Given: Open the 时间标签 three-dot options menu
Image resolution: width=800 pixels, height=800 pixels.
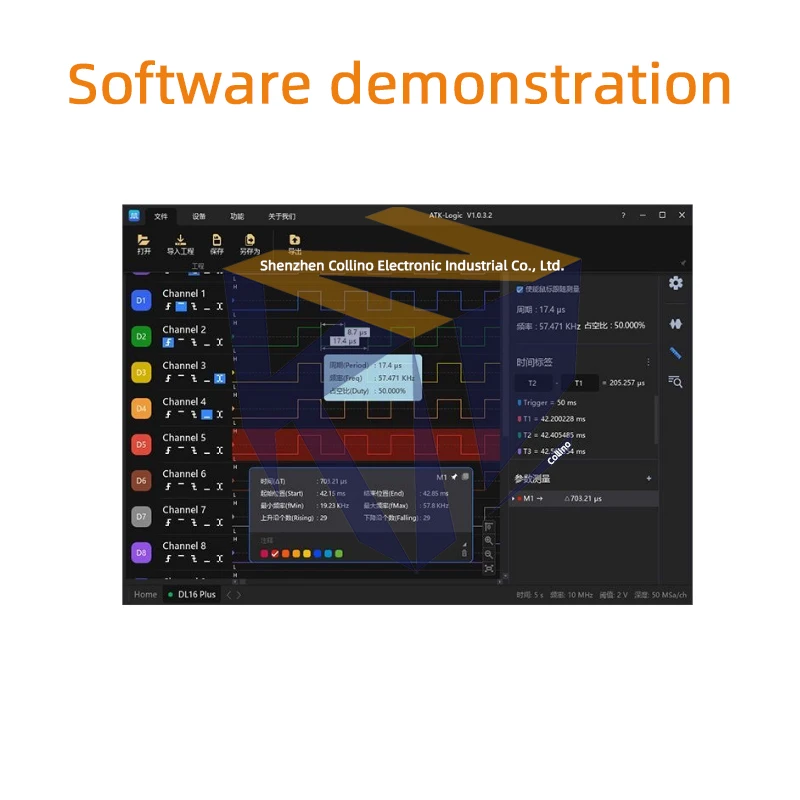Looking at the screenshot, I should pos(648,362).
